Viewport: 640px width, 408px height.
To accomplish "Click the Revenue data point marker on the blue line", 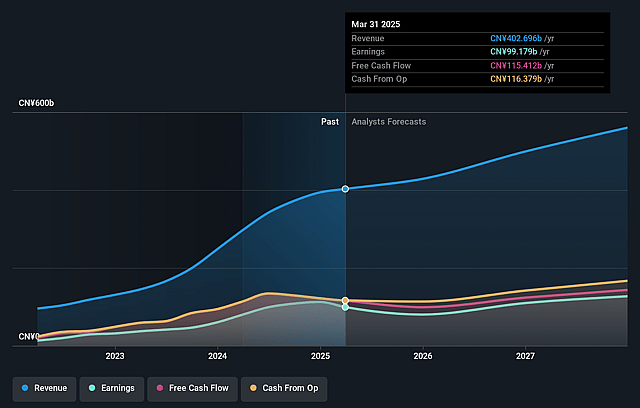I will pos(345,189).
